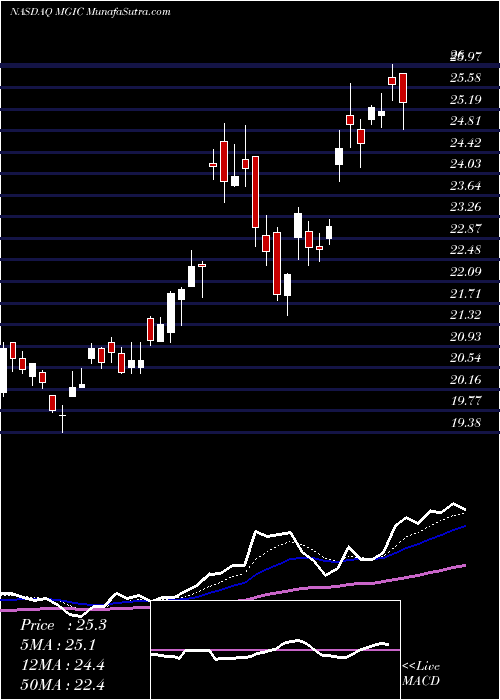Select the tall red candlestick dropping to 23.26
The image size is (500, 700).
click(255, 192)
